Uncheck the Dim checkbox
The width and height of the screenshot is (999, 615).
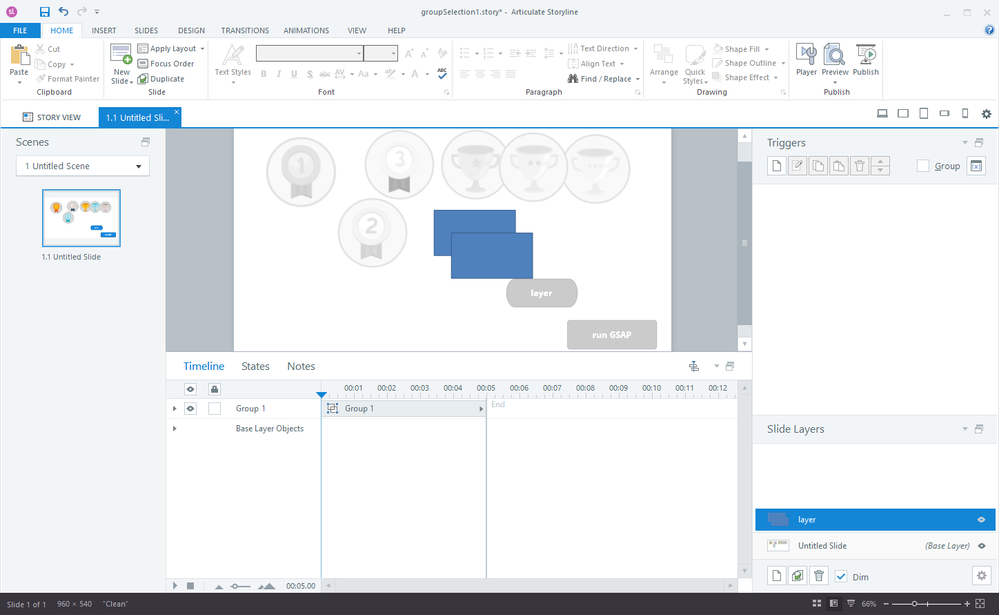tap(841, 576)
